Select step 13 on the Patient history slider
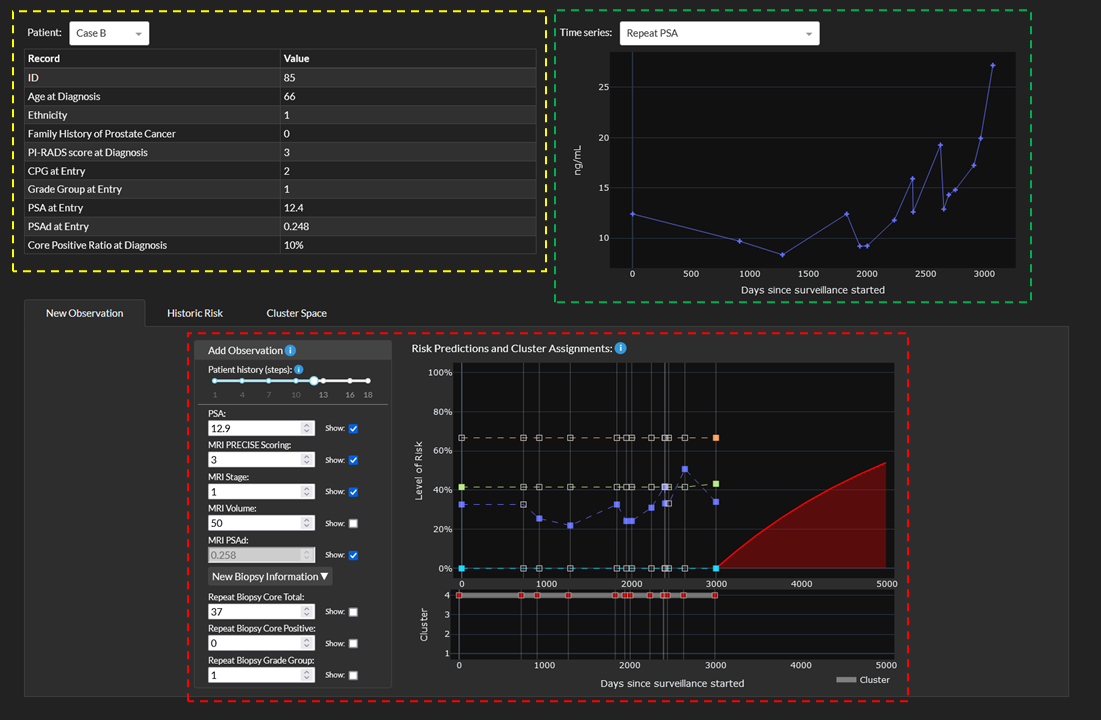The height and width of the screenshot is (720, 1101). coord(321,381)
